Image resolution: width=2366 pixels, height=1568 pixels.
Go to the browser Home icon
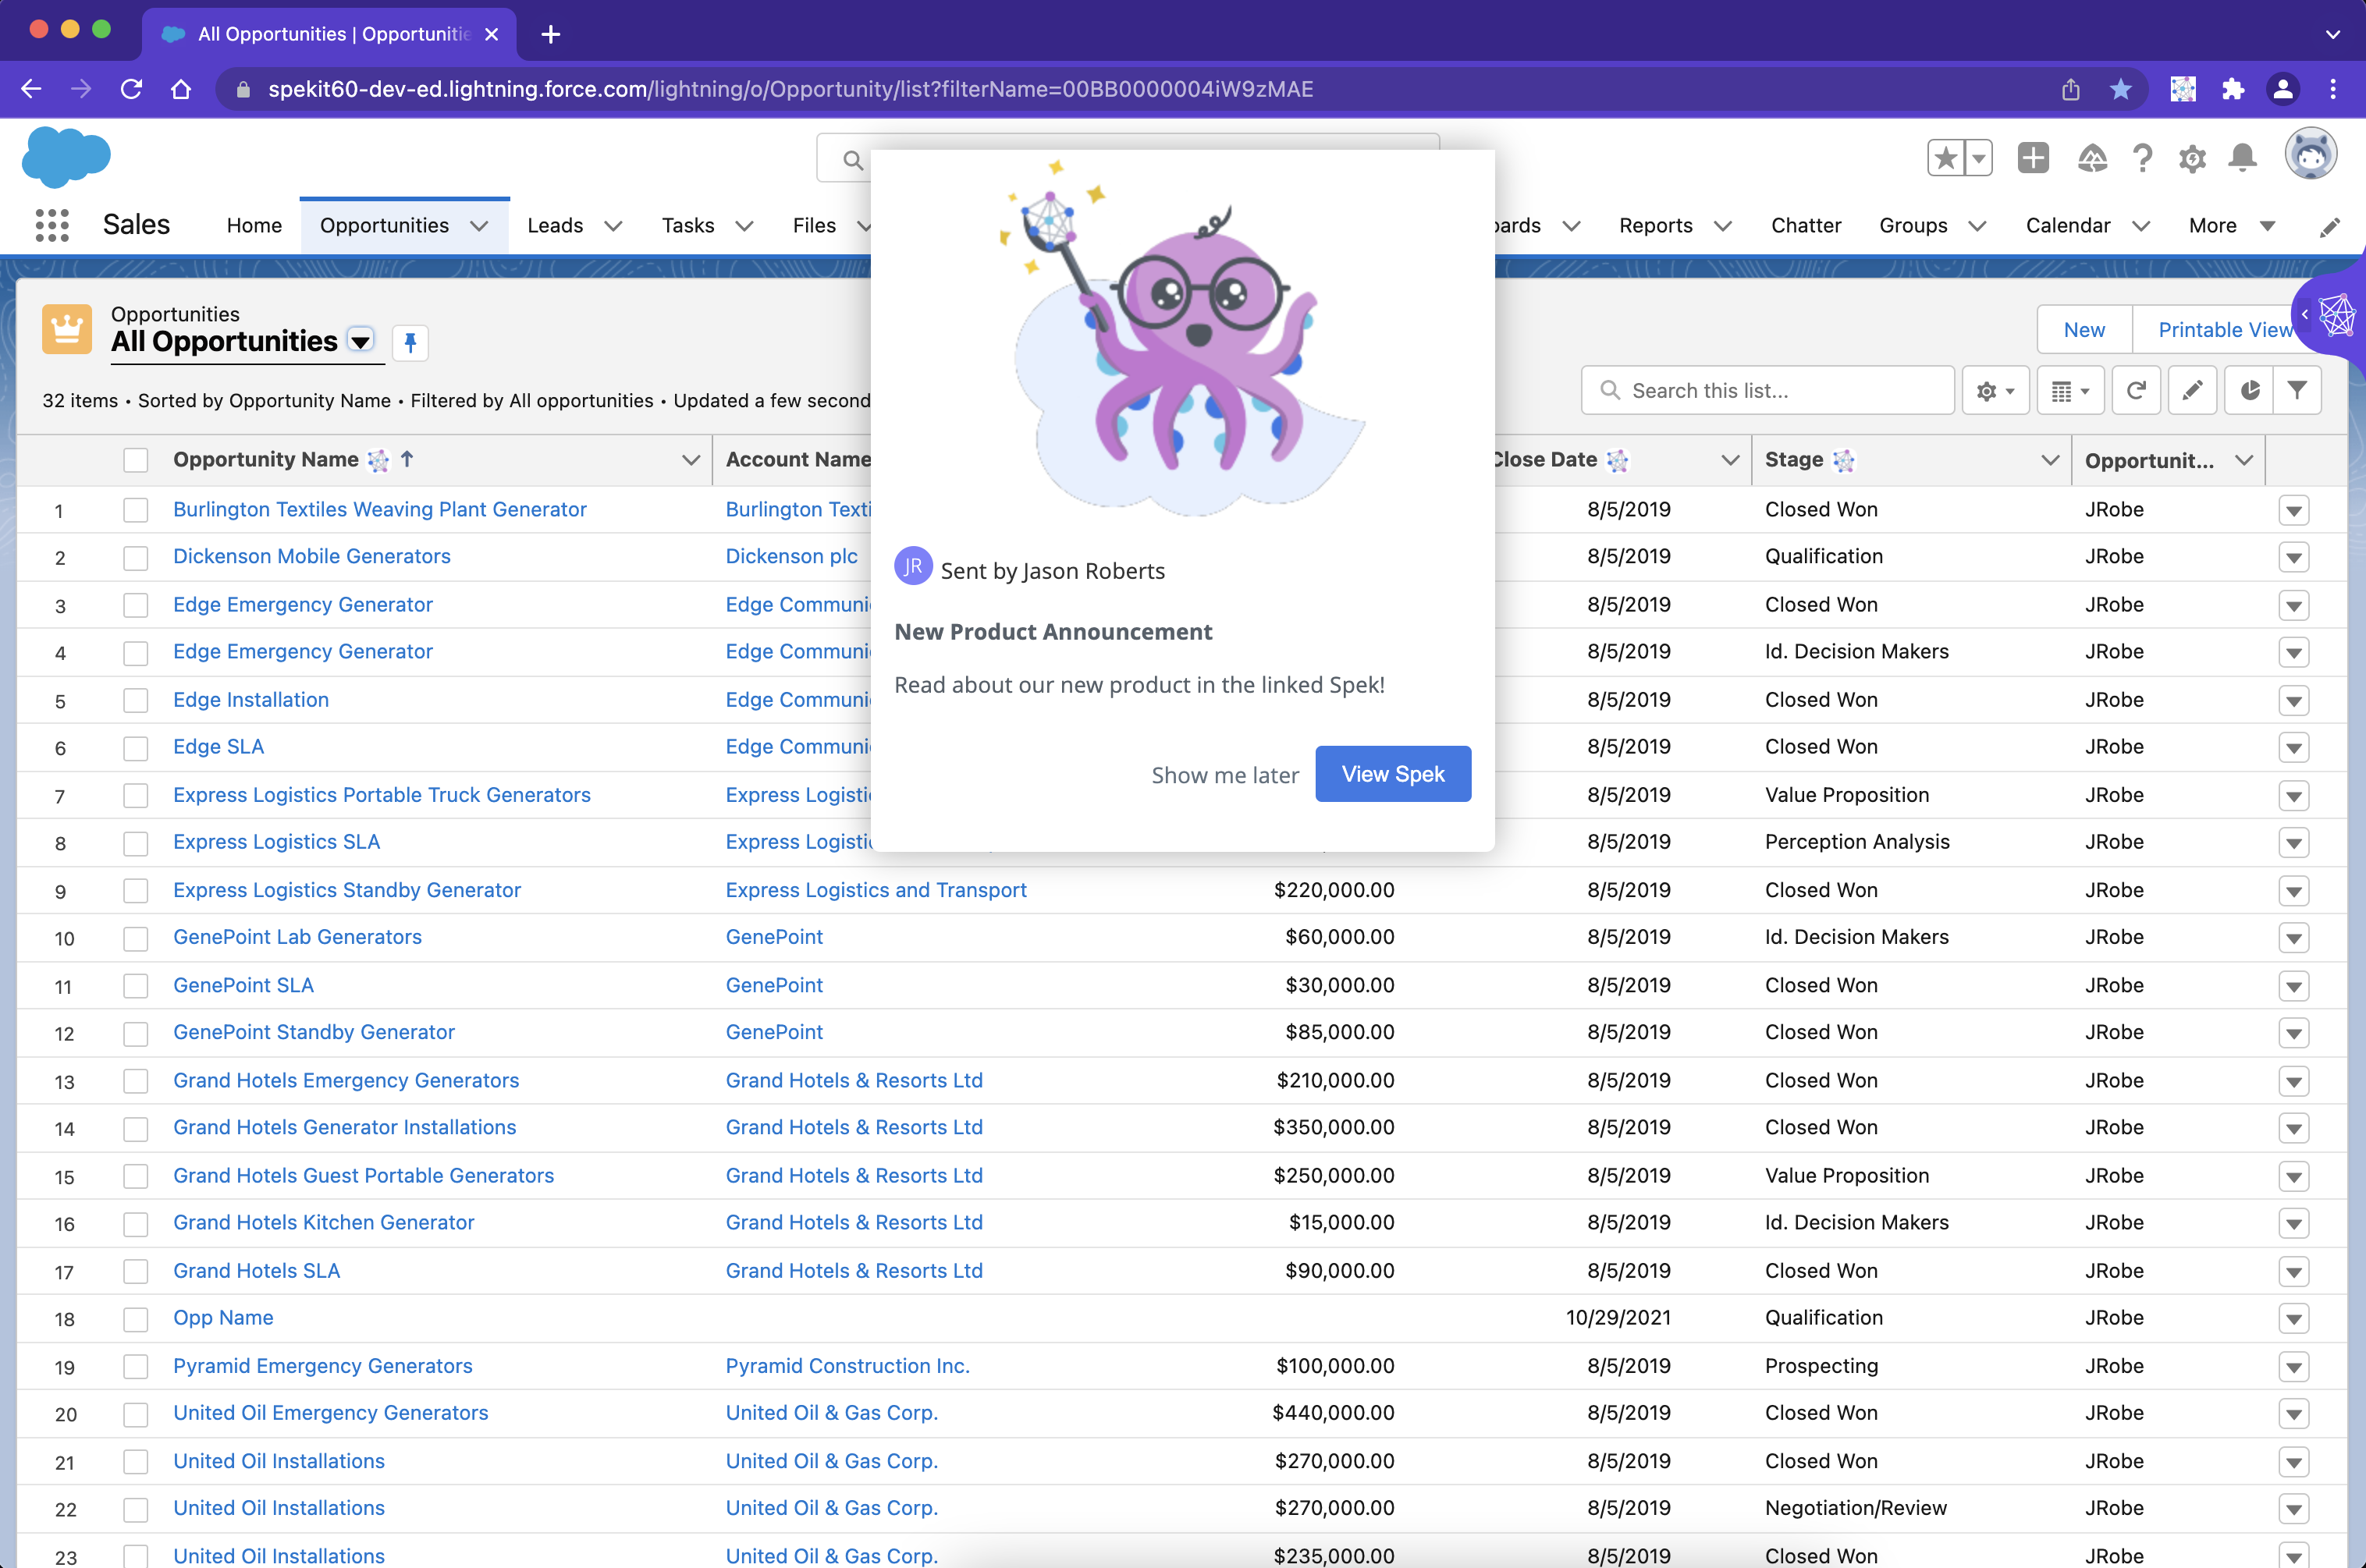coord(180,89)
